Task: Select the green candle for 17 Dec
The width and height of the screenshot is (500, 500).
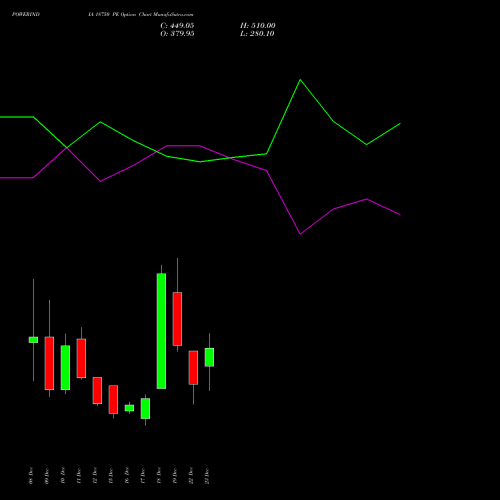Action: click(145, 408)
